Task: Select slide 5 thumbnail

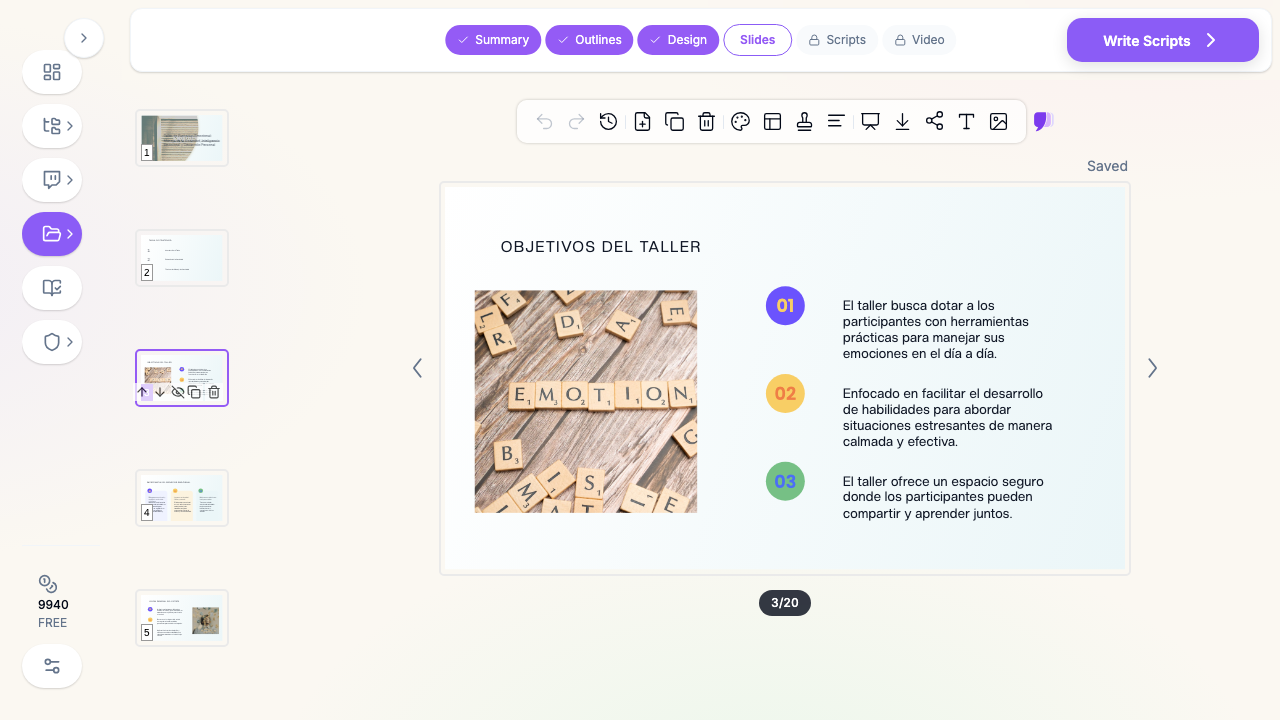Action: pyautogui.click(x=182, y=618)
